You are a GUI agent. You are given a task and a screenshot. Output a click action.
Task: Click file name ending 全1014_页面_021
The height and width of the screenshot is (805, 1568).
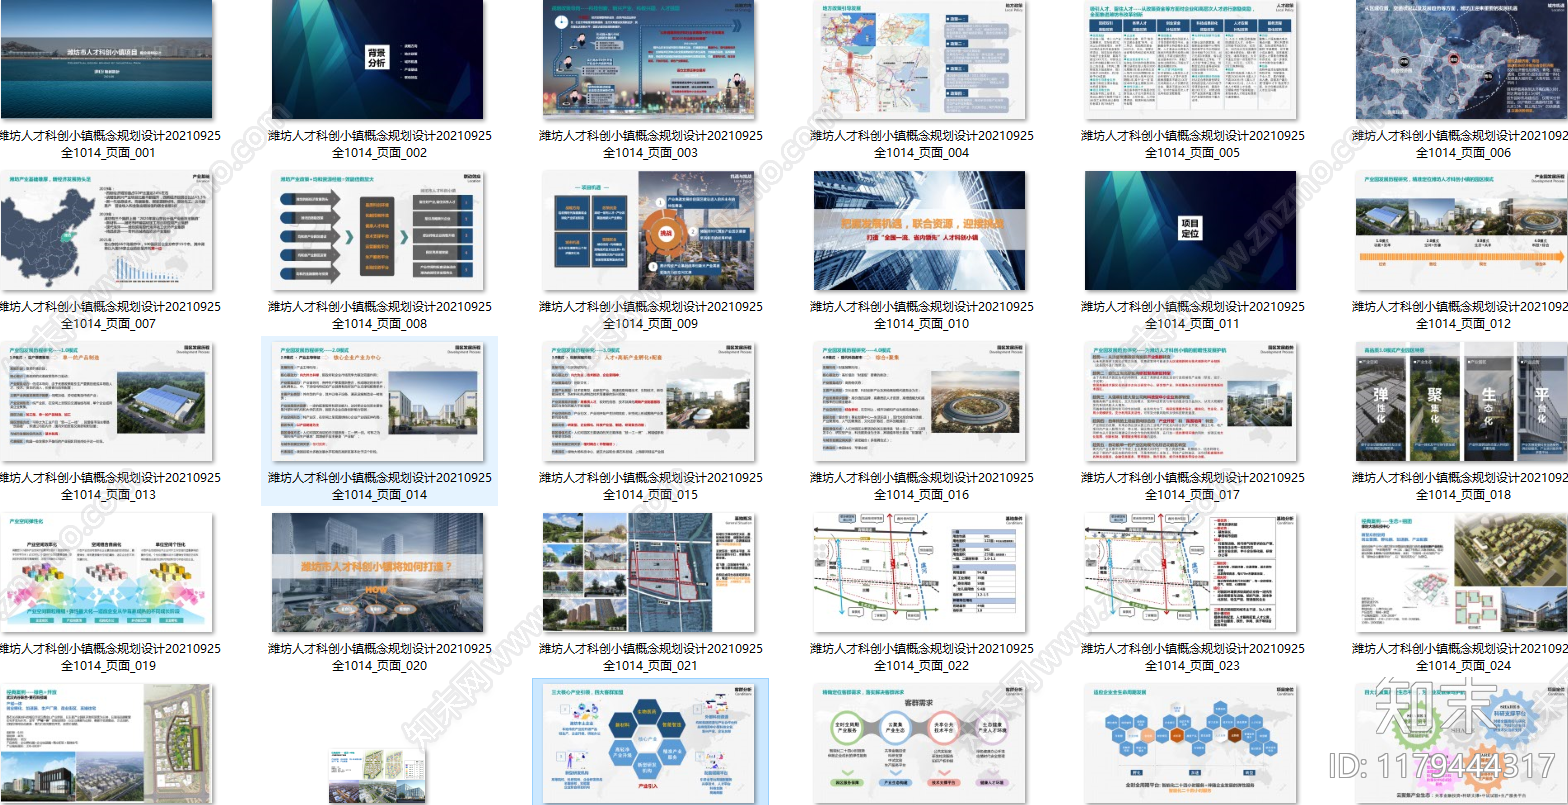tap(650, 657)
